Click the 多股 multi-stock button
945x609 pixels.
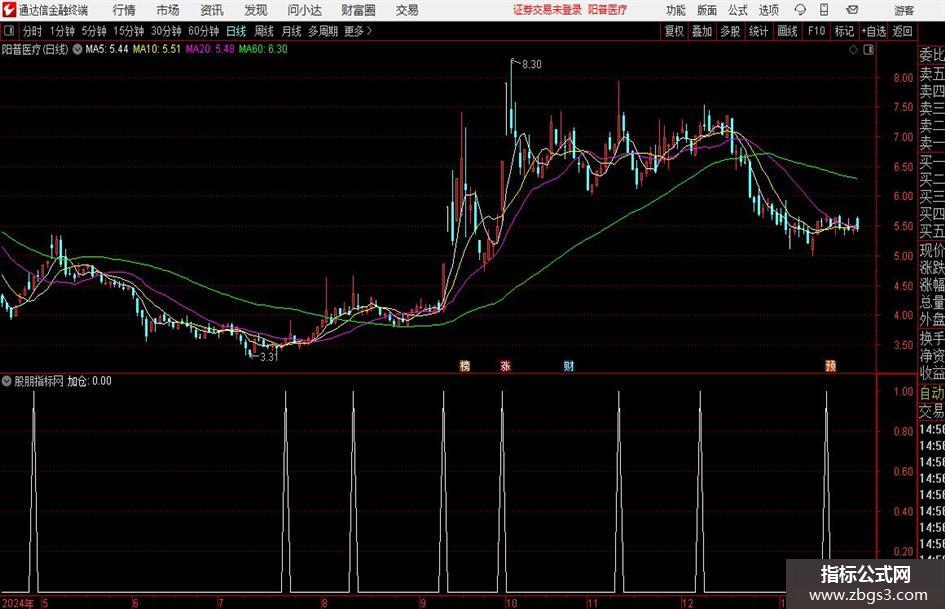[730, 31]
